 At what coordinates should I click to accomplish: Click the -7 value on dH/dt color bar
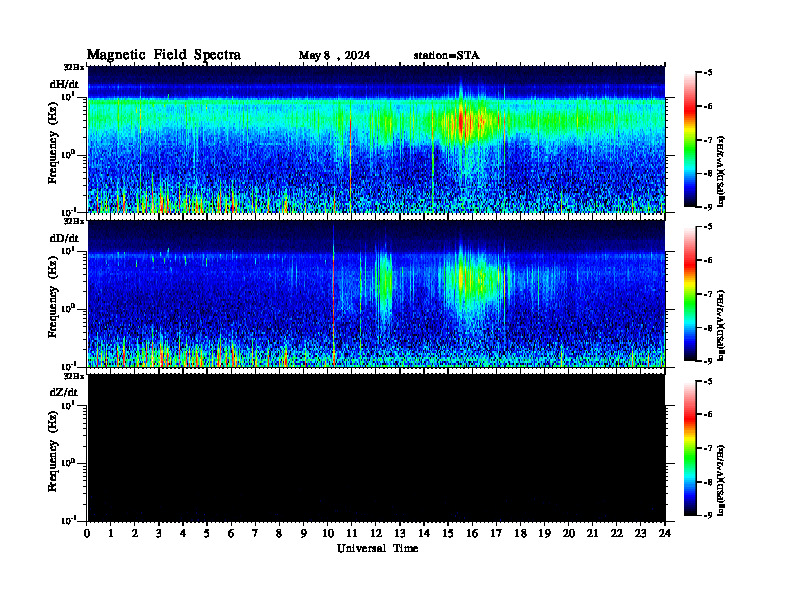pyautogui.click(x=708, y=140)
